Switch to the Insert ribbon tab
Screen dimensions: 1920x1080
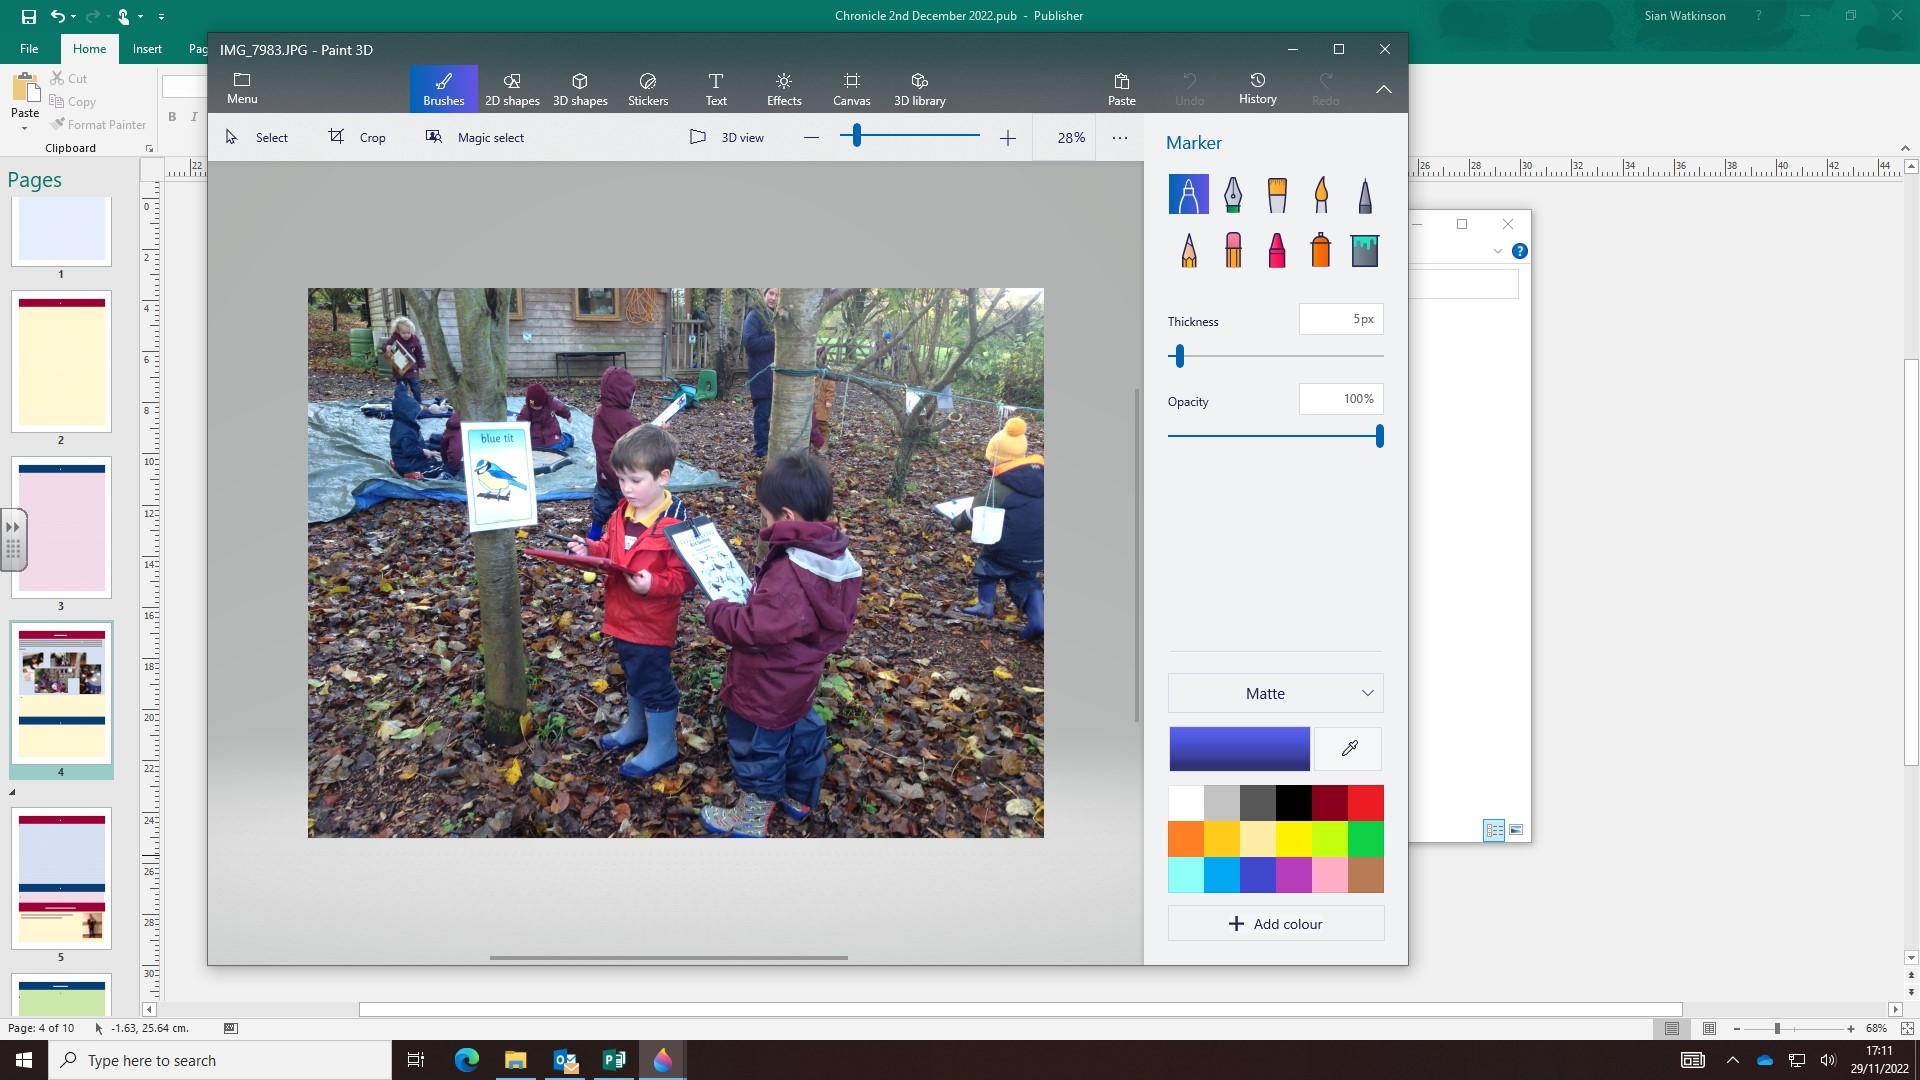(147, 48)
